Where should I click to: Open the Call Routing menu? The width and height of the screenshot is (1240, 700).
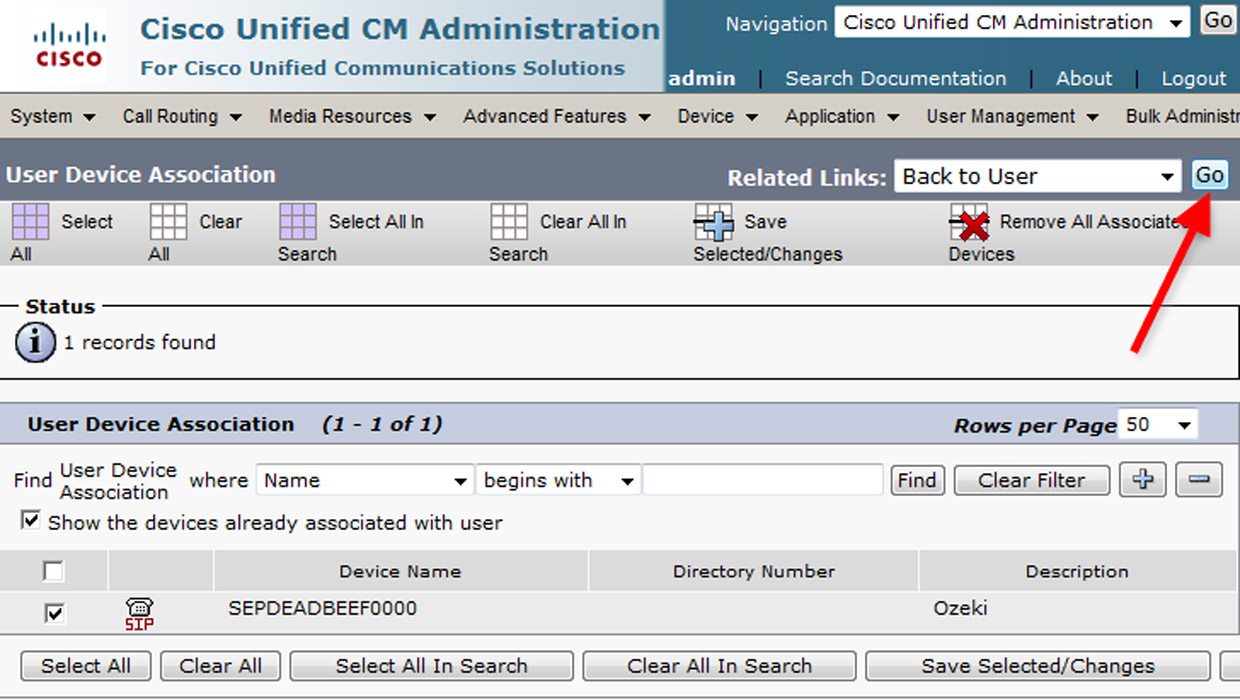tap(182, 116)
